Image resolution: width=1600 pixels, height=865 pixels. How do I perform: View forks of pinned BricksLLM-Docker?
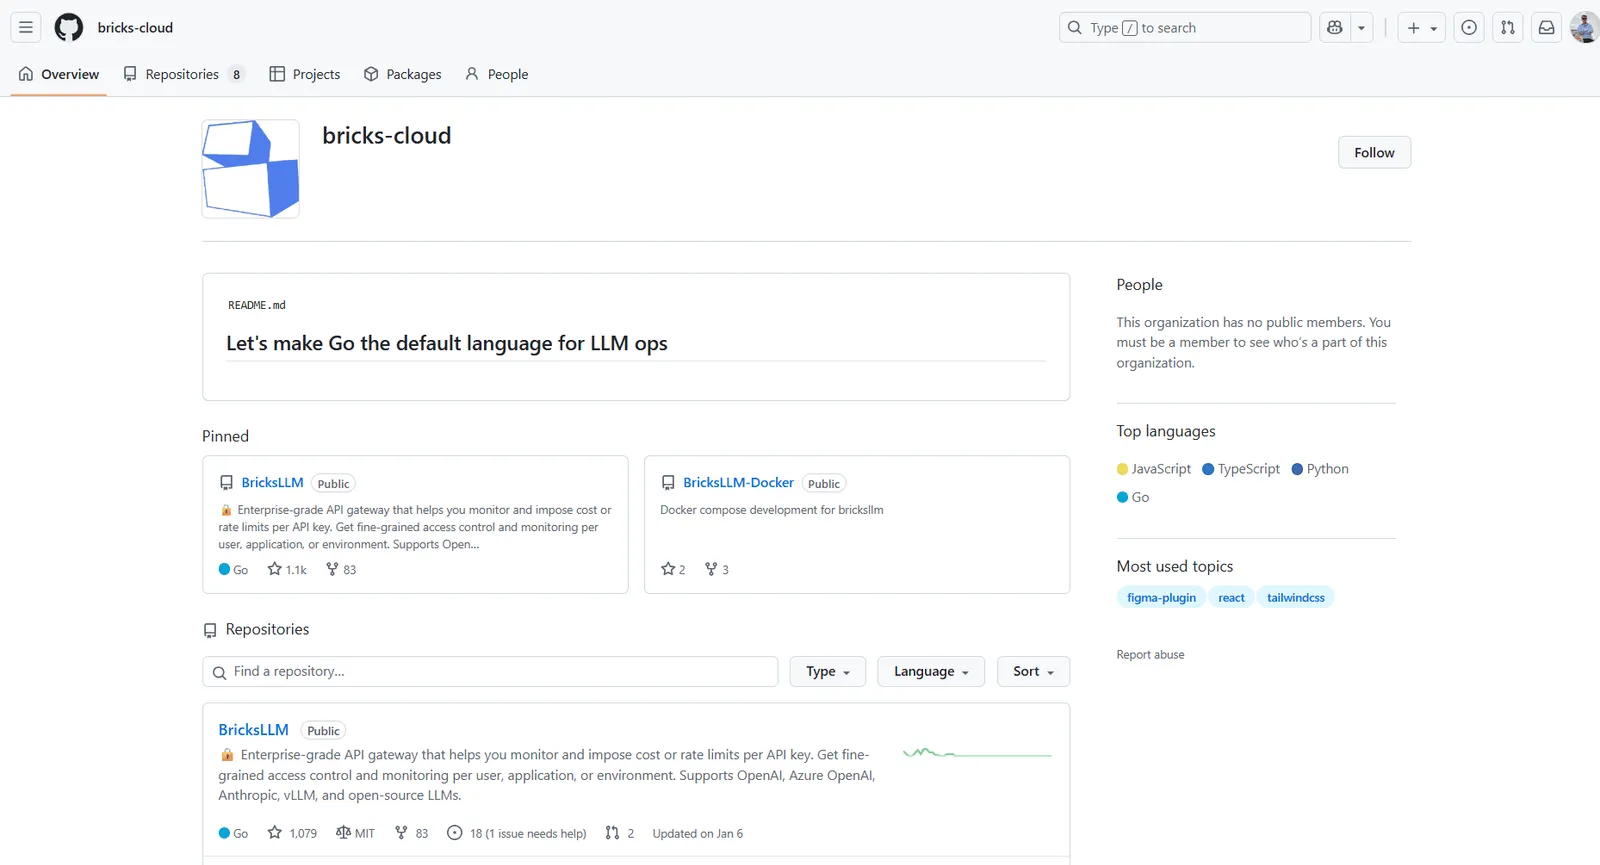(x=717, y=569)
